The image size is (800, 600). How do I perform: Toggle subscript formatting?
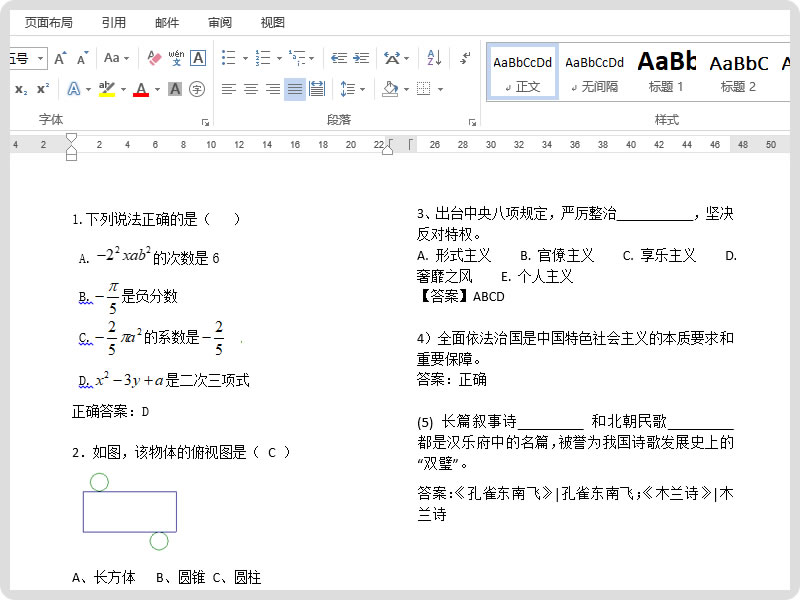pyautogui.click(x=21, y=89)
